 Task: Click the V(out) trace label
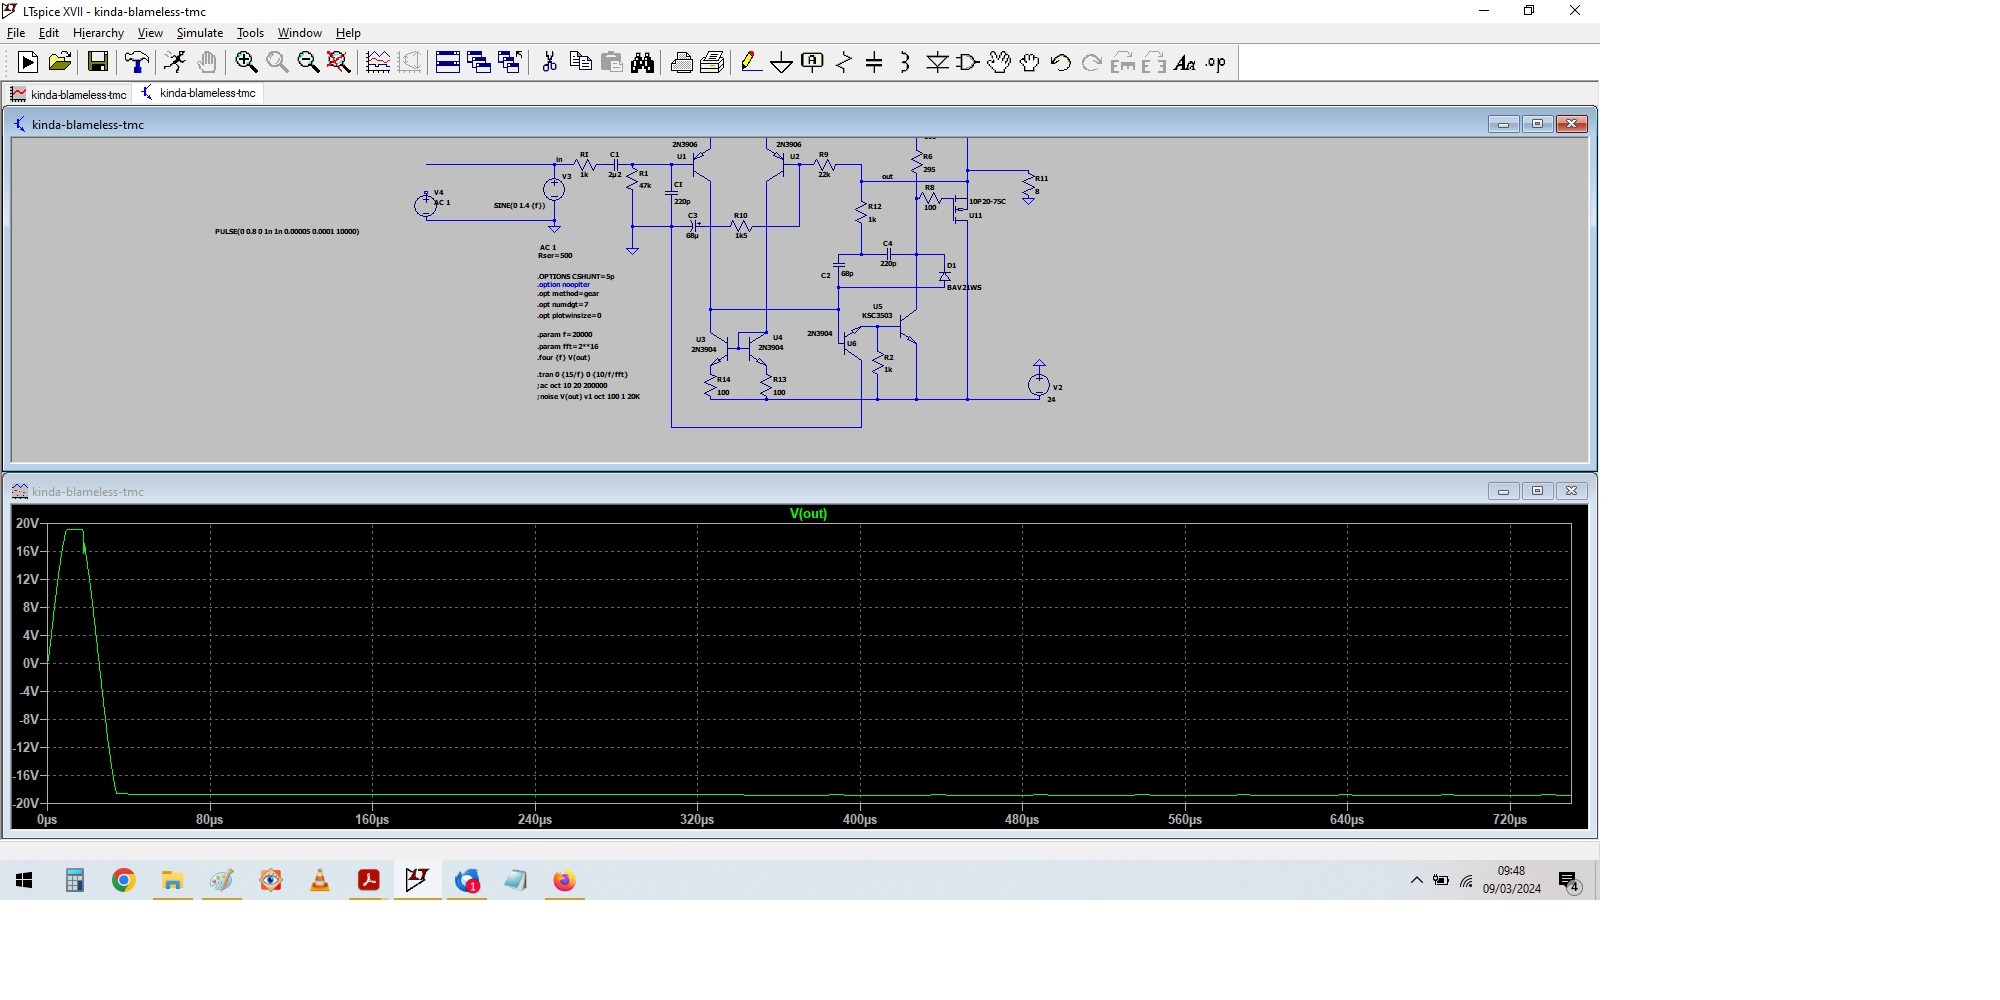[x=808, y=513]
